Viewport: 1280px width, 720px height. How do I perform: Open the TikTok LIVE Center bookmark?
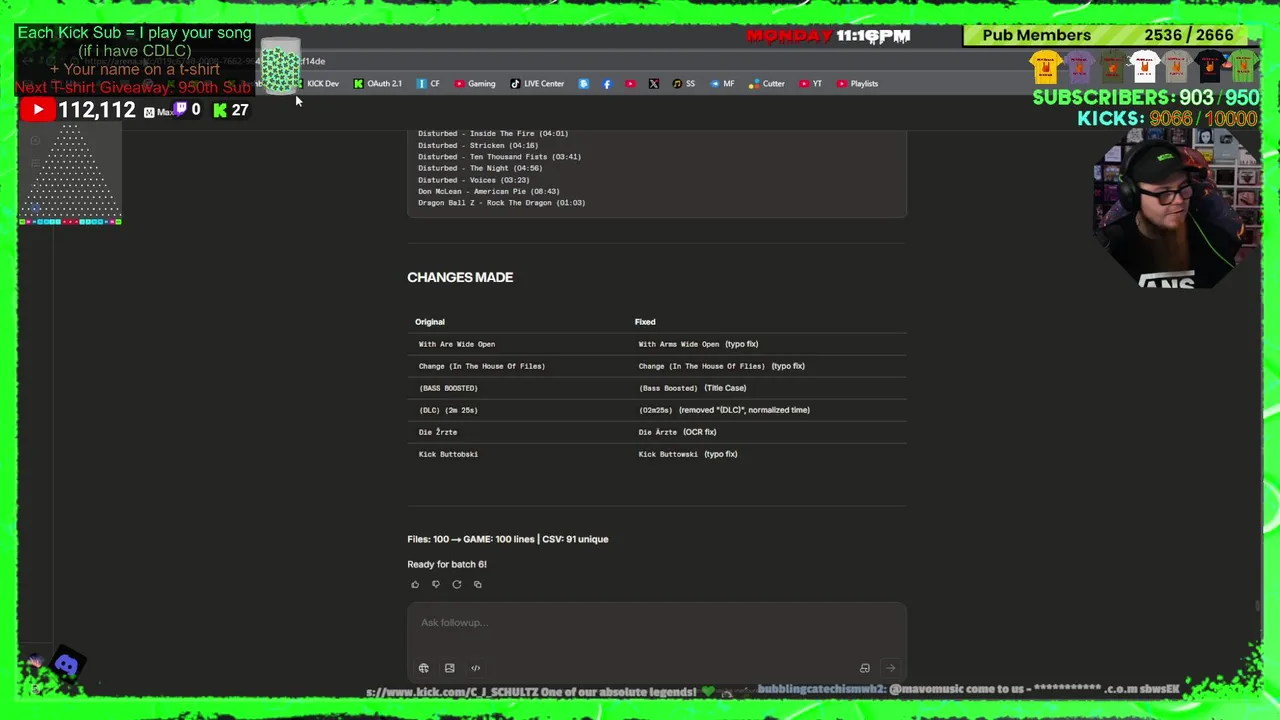537,84
